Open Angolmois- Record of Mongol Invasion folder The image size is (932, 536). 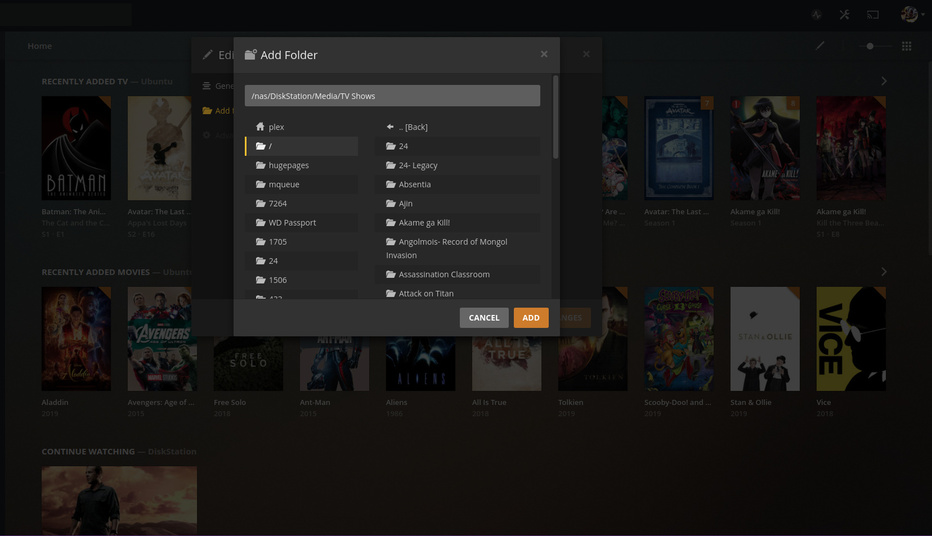coord(458,248)
